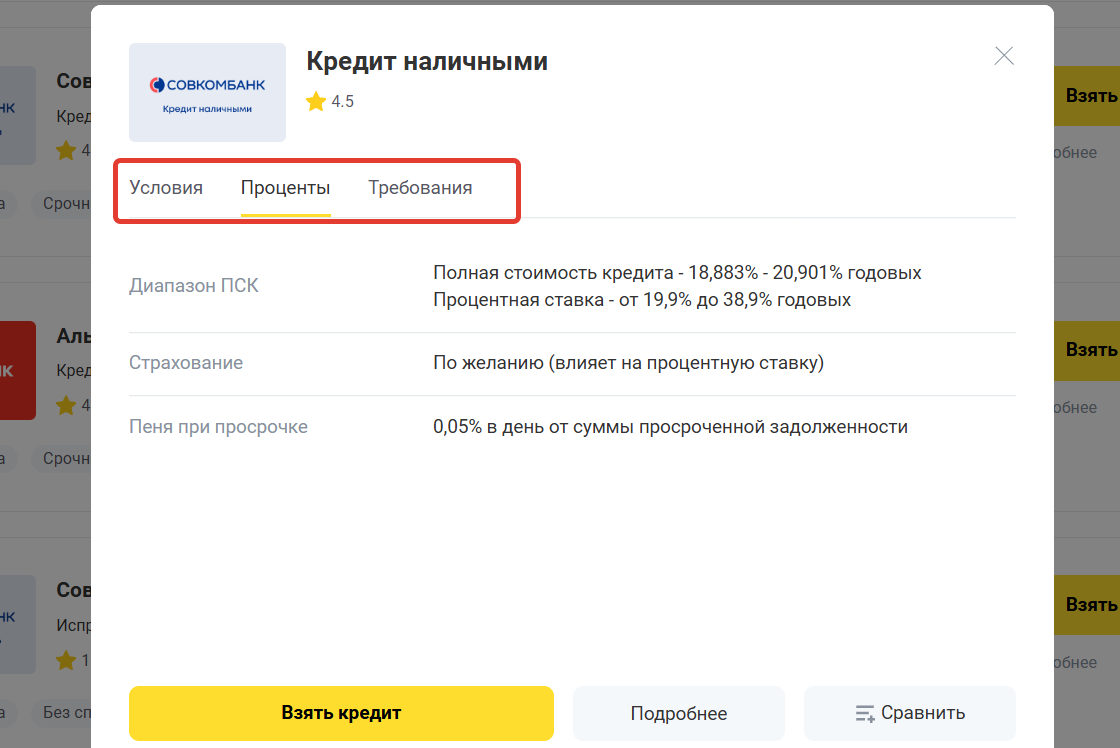Image resolution: width=1120 pixels, height=748 pixels.
Task: Click the Пеня при просрочке label
Action: [x=219, y=427]
